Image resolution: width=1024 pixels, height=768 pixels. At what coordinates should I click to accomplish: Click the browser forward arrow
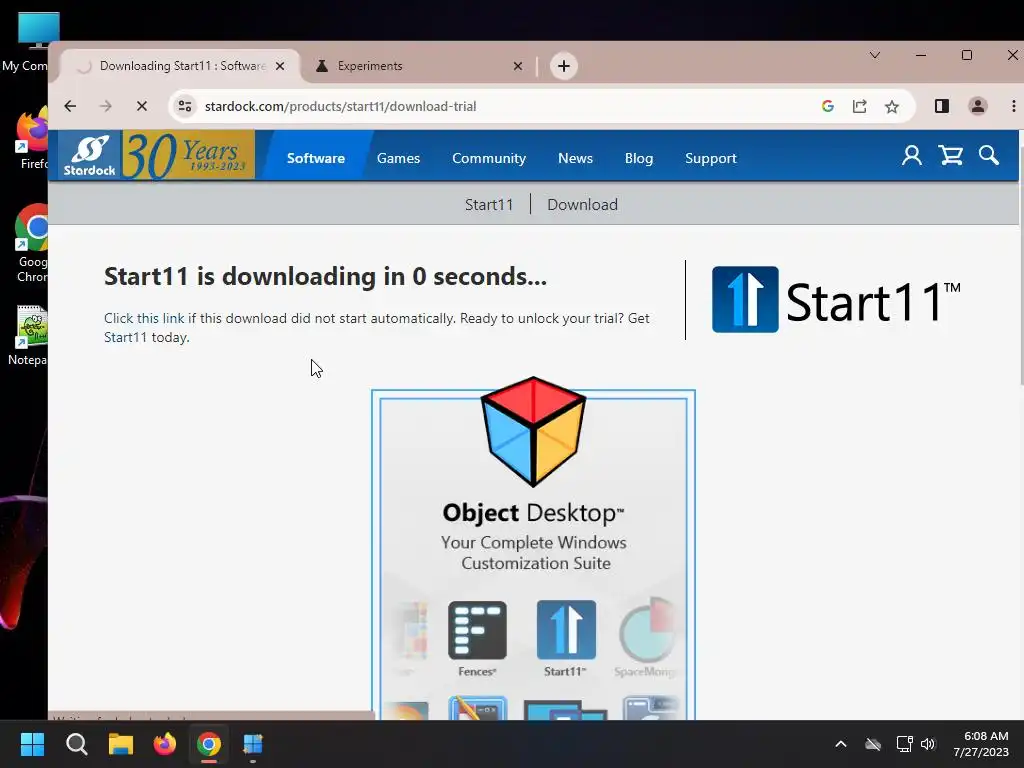pos(106,106)
